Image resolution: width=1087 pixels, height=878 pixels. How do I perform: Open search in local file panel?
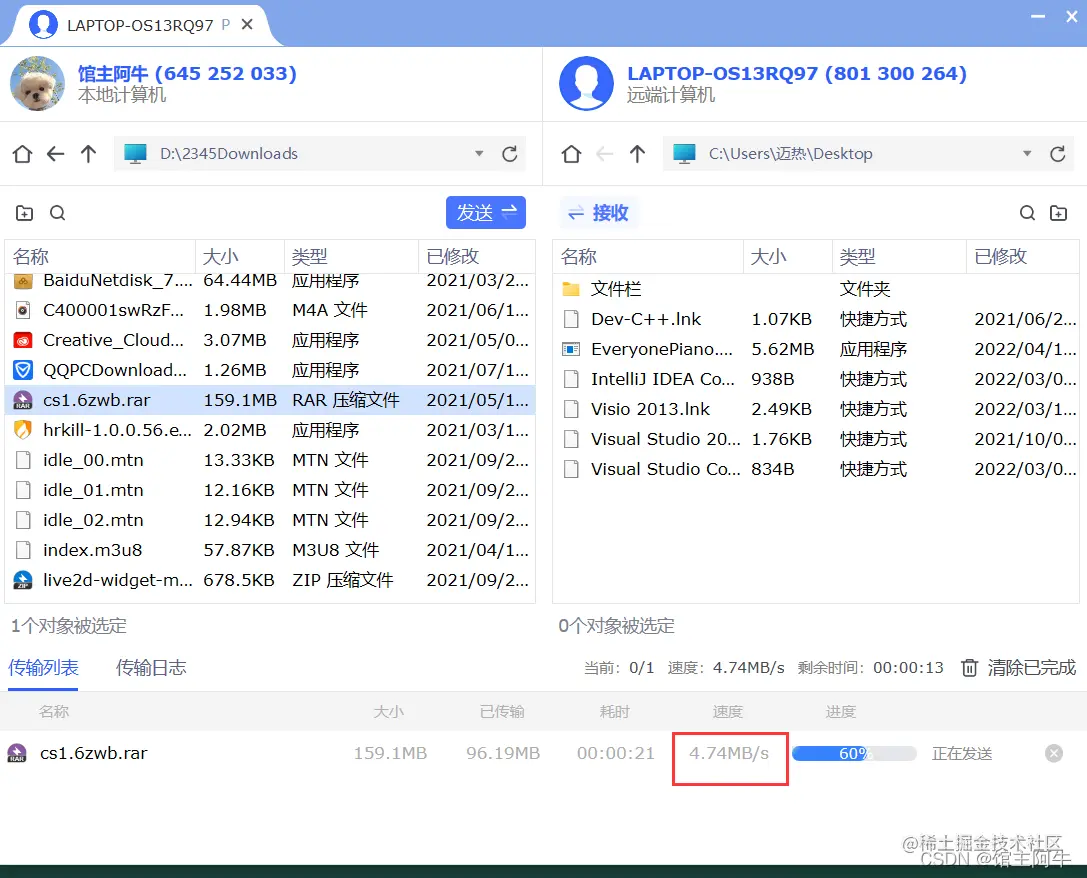point(58,213)
